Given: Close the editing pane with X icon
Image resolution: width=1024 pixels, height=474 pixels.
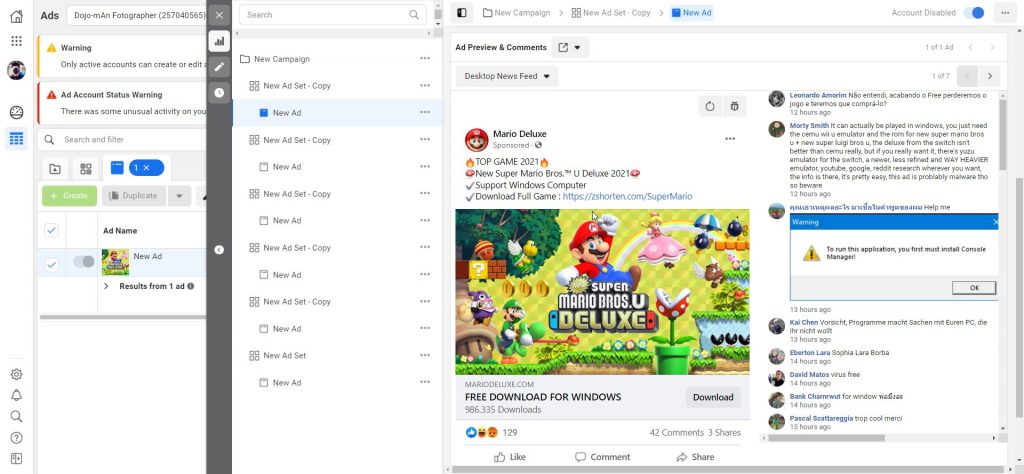Looking at the screenshot, I should point(219,15).
